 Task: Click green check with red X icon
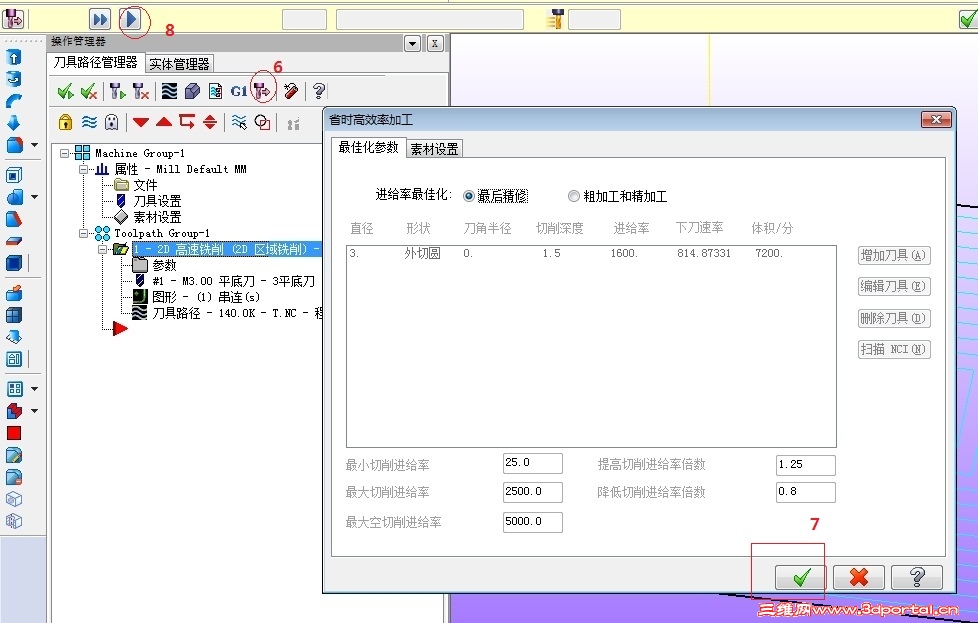click(89, 92)
